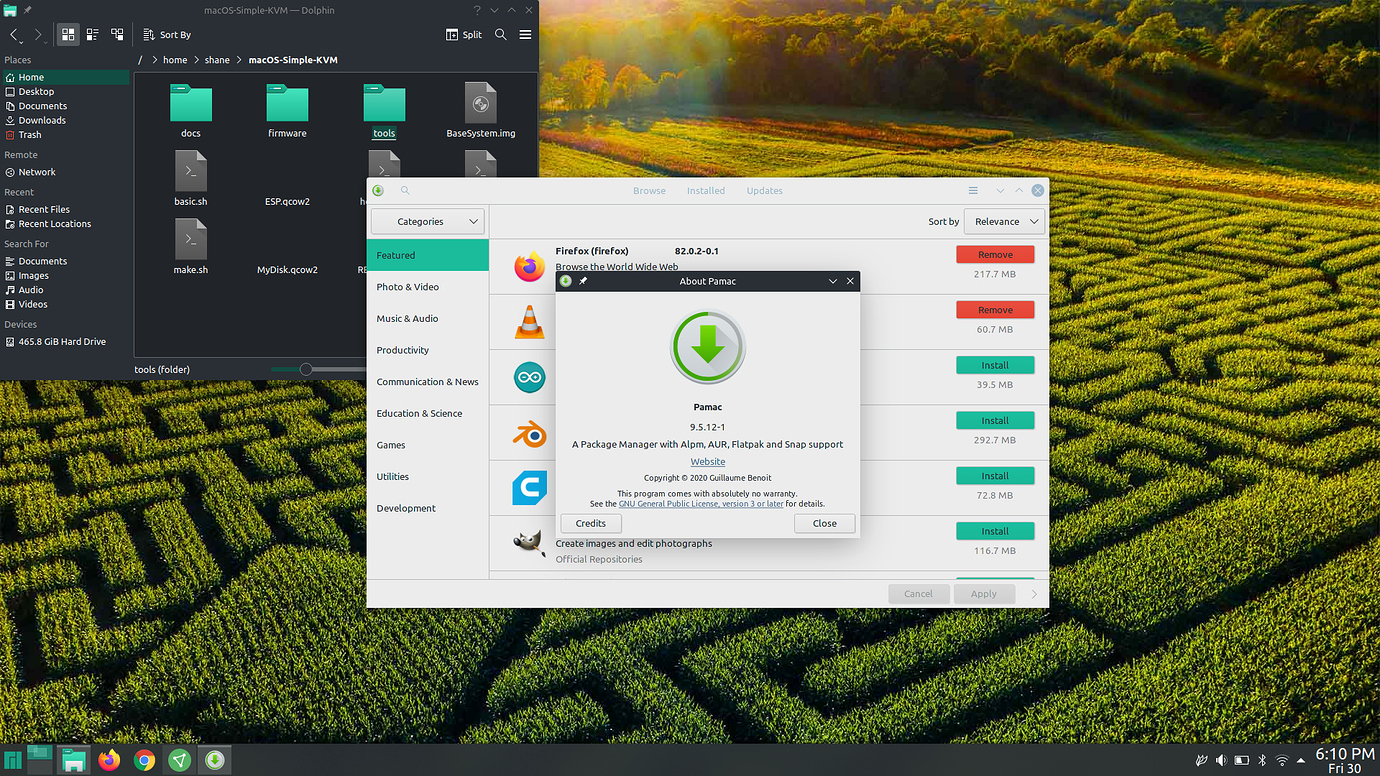Select Utilities category
Screen dimensions: 1380x776
pyautogui.click(x=428, y=477)
